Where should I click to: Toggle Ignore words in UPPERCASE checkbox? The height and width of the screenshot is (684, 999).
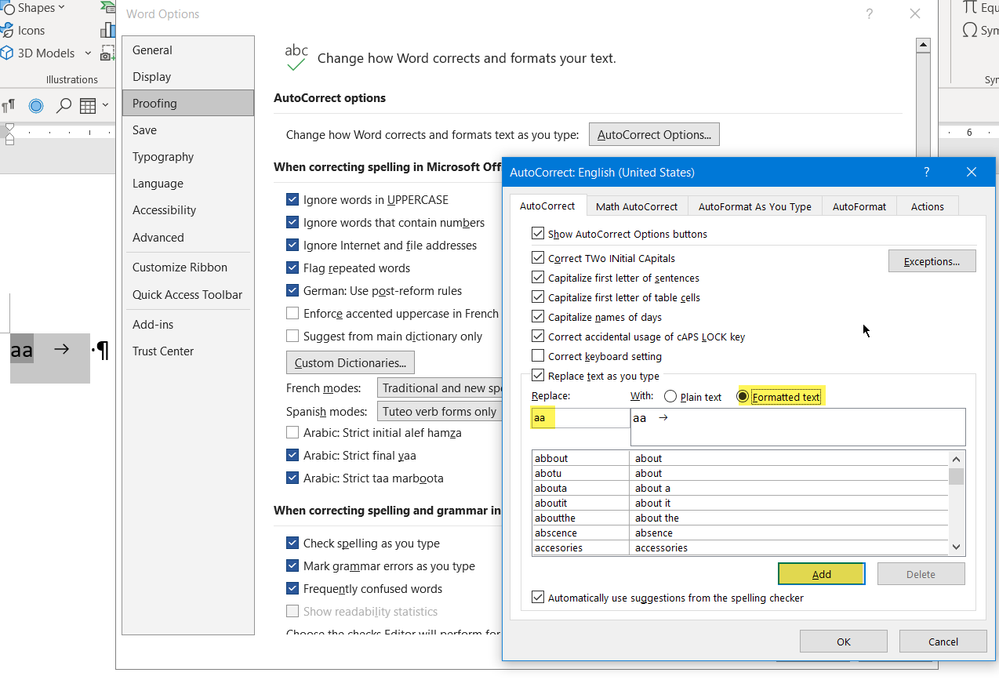[x=292, y=199]
